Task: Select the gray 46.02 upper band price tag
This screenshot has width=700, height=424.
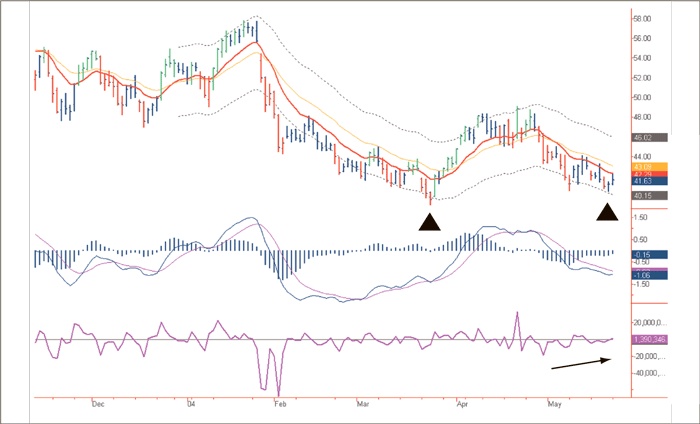Action: coord(649,138)
